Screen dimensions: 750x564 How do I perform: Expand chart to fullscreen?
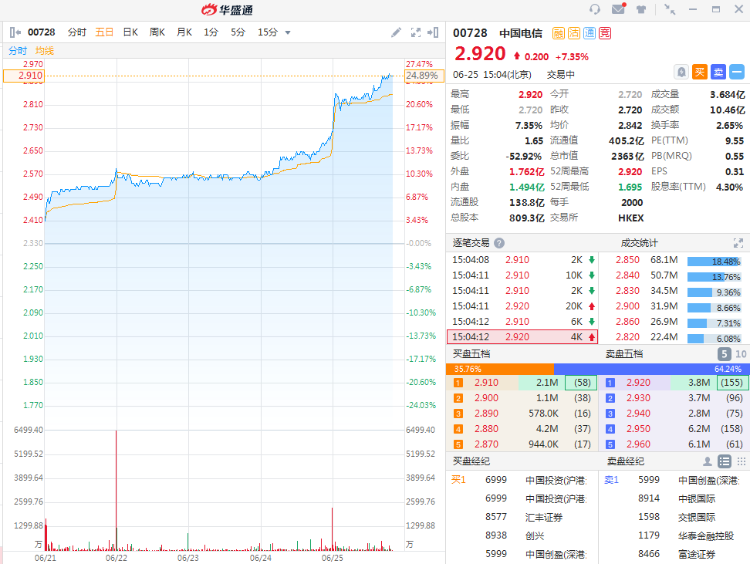pyautogui.click(x=416, y=32)
